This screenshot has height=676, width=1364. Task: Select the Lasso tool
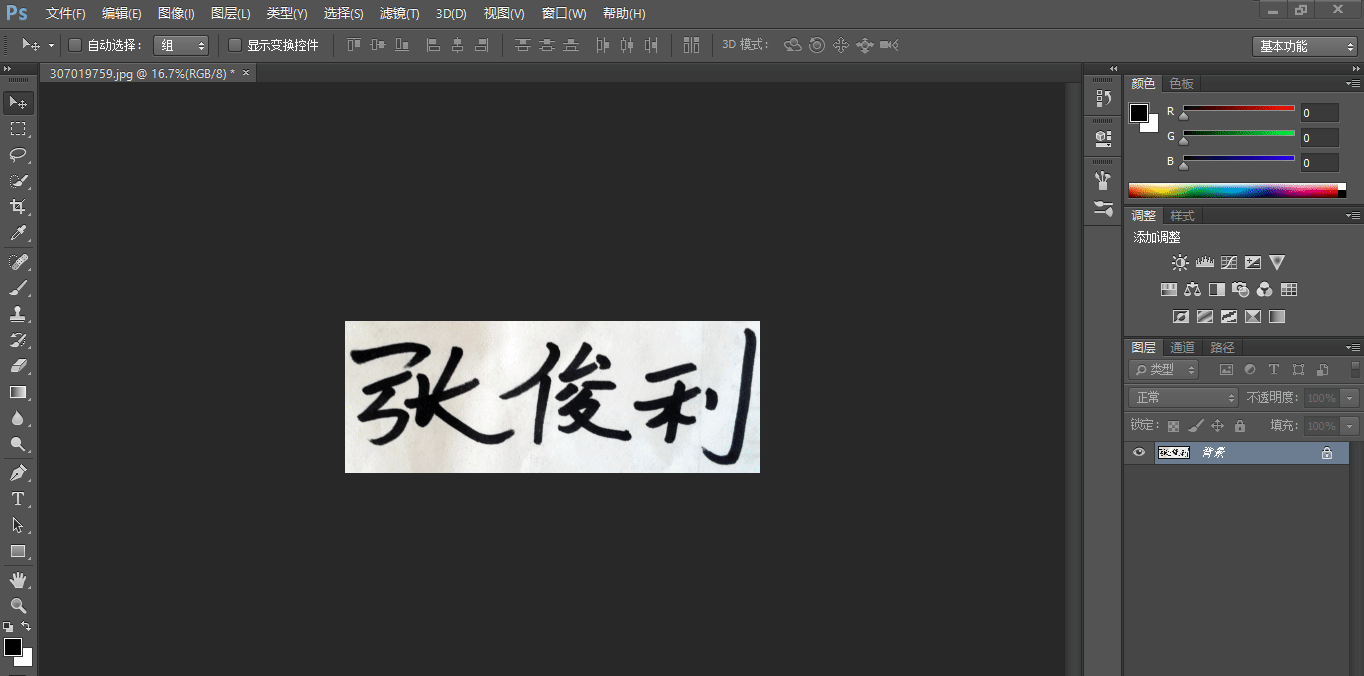click(x=18, y=155)
